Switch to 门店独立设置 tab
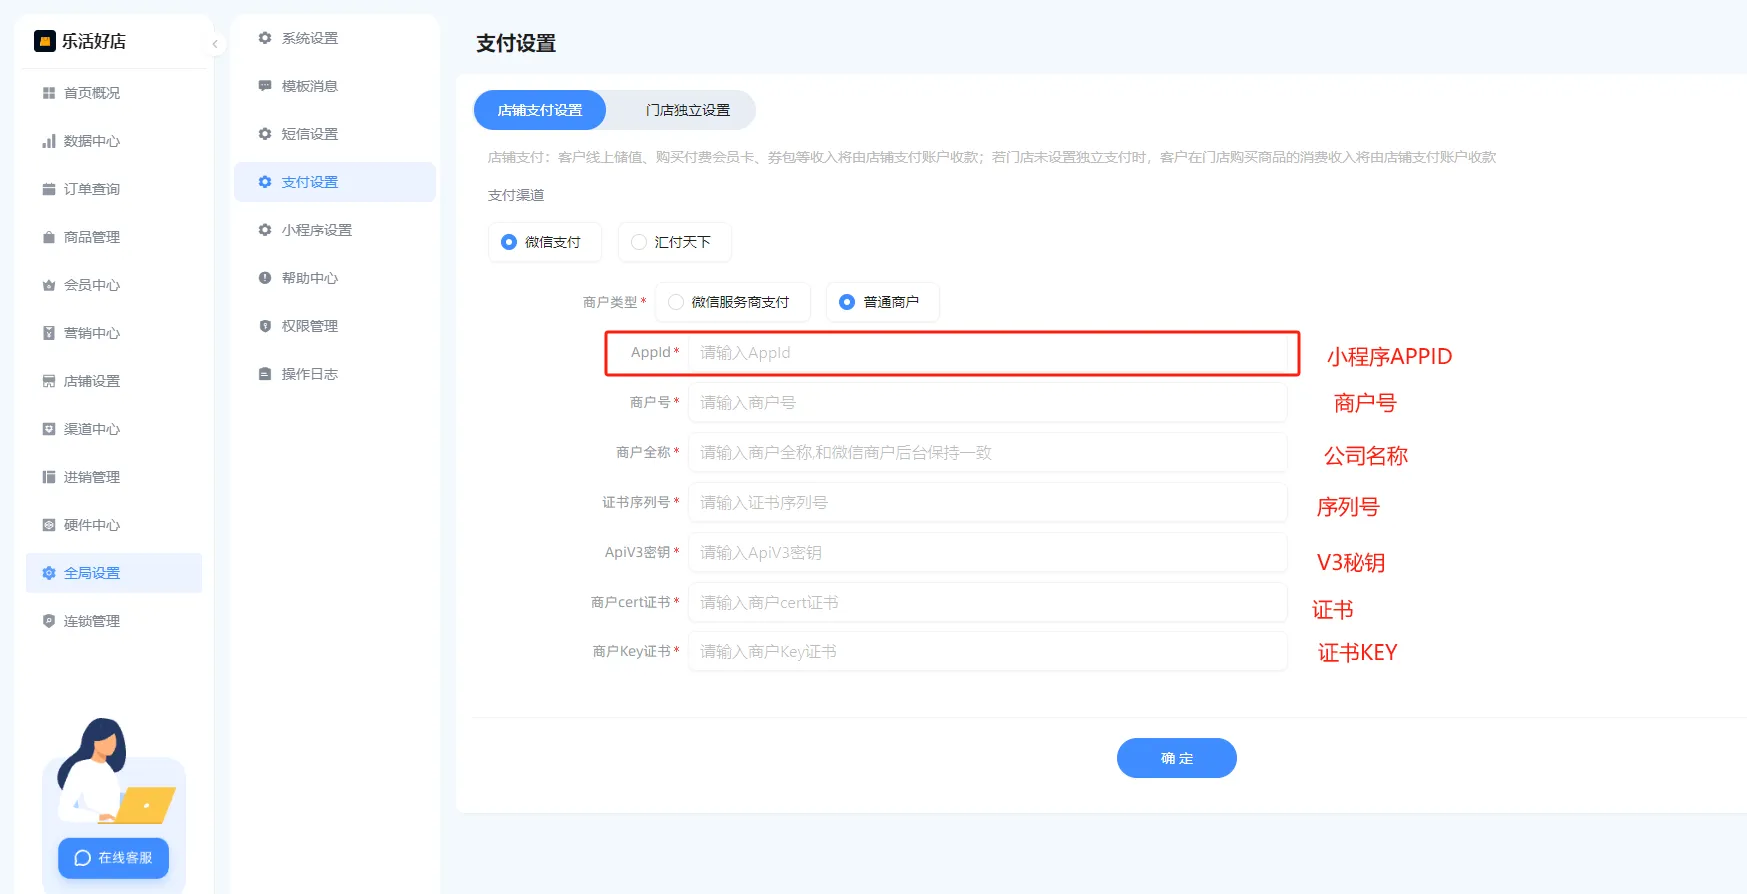The width and height of the screenshot is (1747, 894). coord(688,110)
